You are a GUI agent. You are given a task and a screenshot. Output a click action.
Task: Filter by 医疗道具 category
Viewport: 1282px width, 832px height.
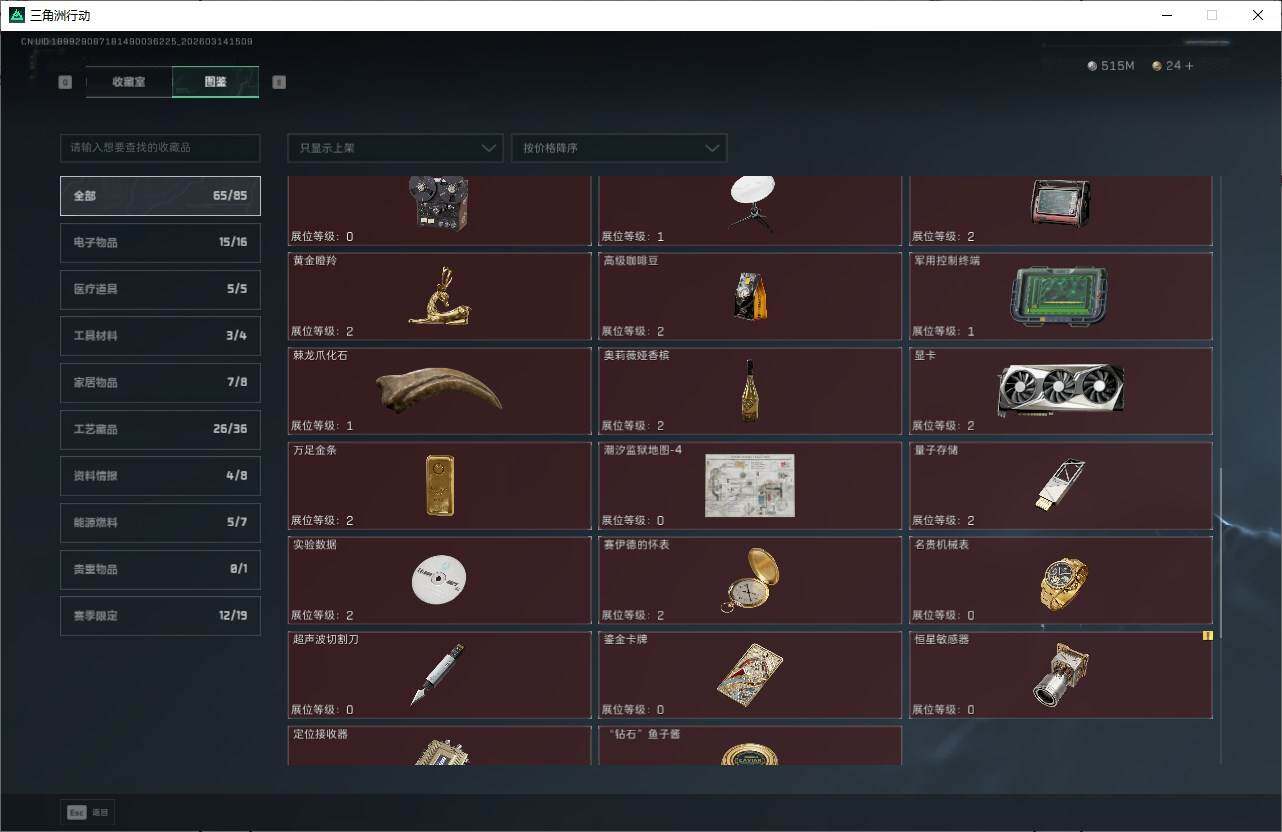(x=160, y=289)
